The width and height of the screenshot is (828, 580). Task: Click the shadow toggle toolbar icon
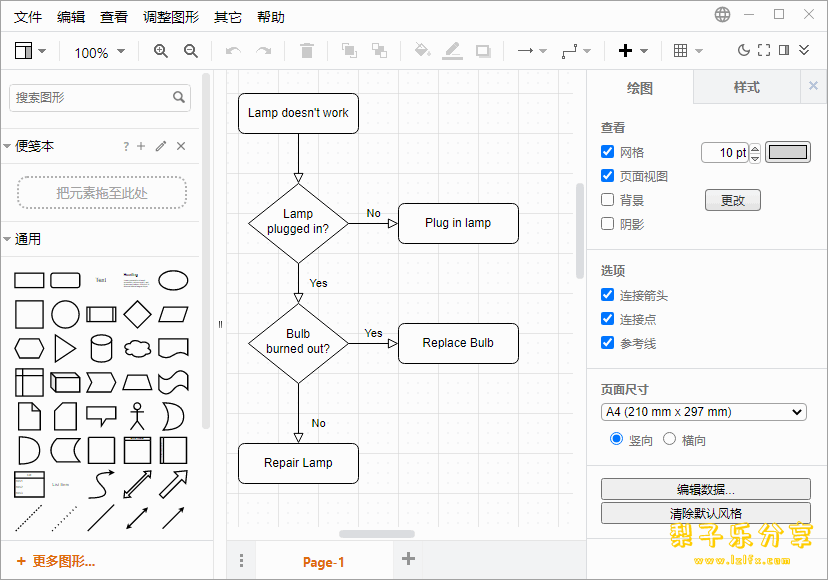click(x=483, y=51)
